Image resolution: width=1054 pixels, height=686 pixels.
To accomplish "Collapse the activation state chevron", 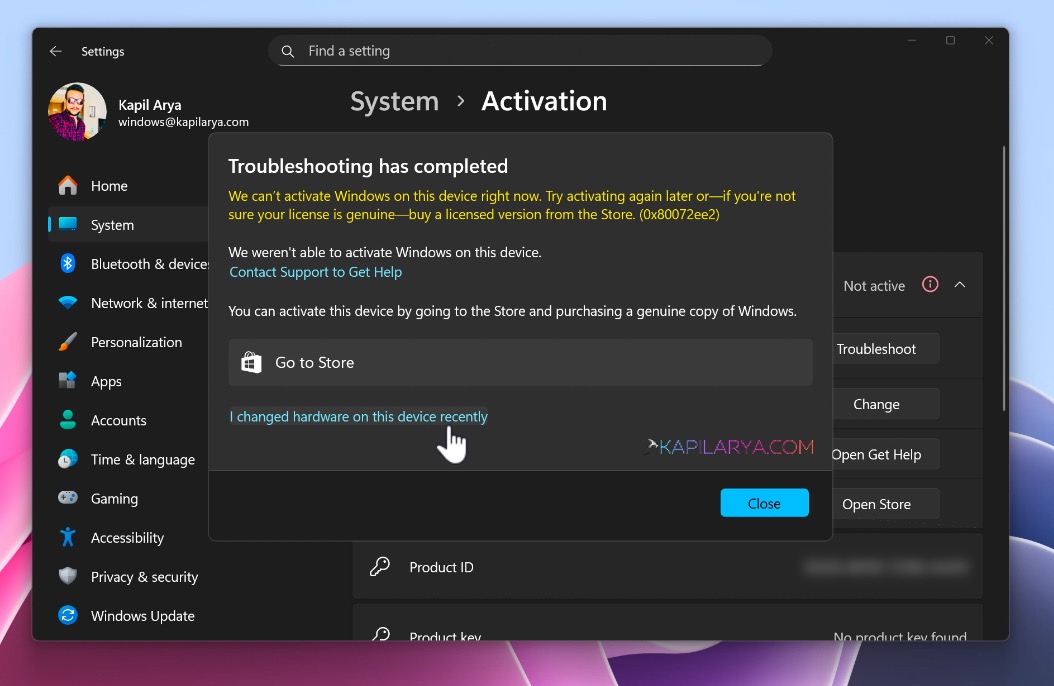I will tap(960, 285).
